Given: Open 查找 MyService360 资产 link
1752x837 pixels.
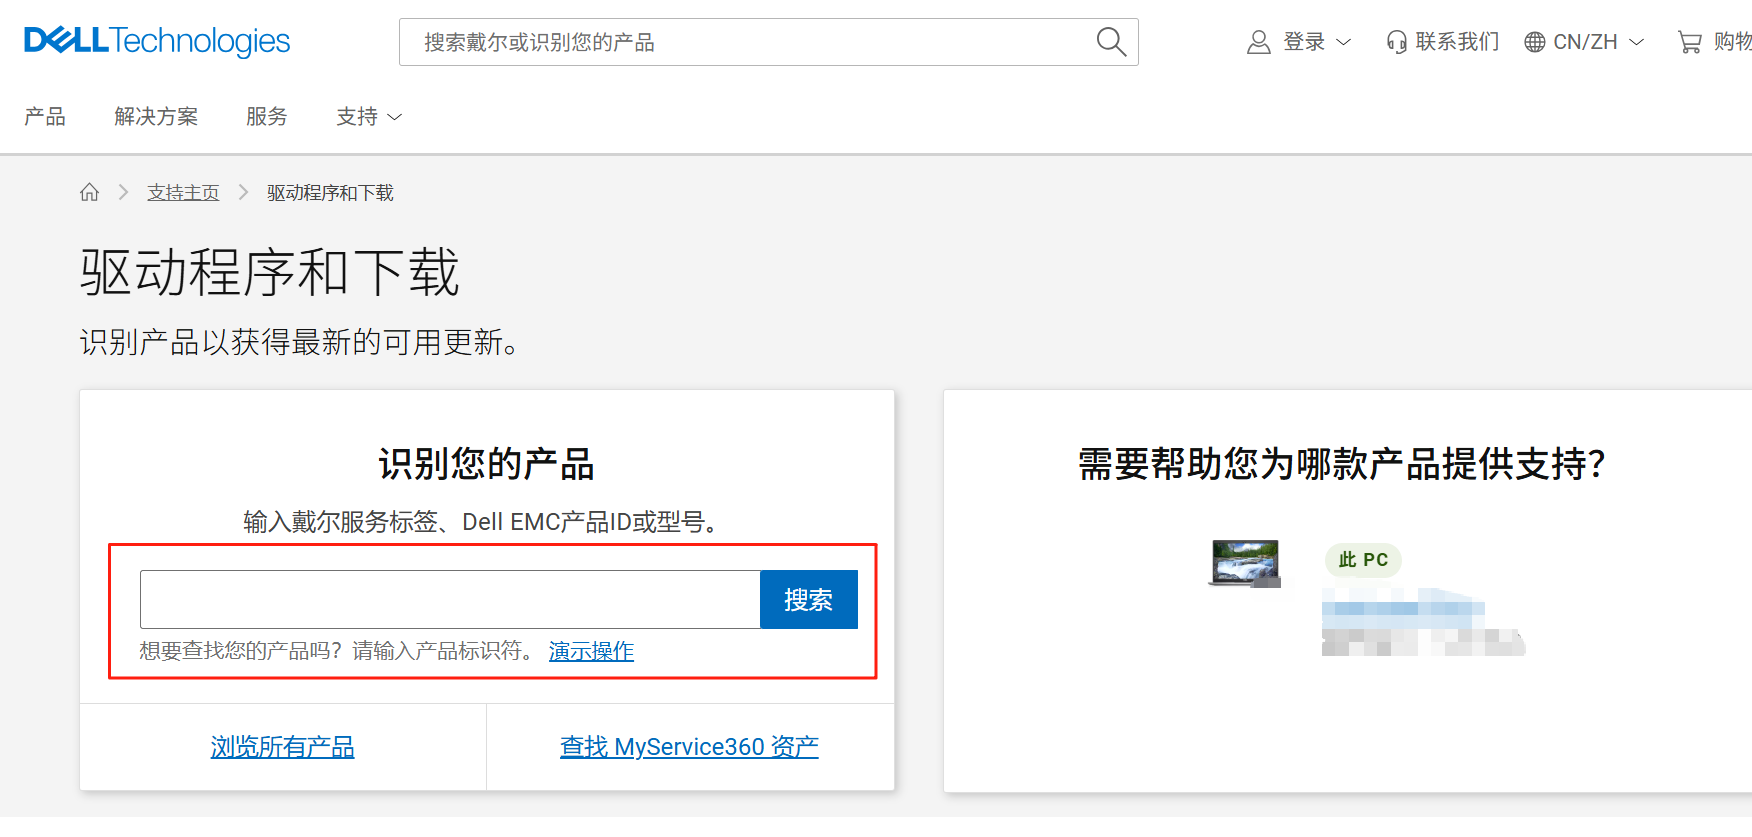Looking at the screenshot, I should pyautogui.click(x=689, y=747).
